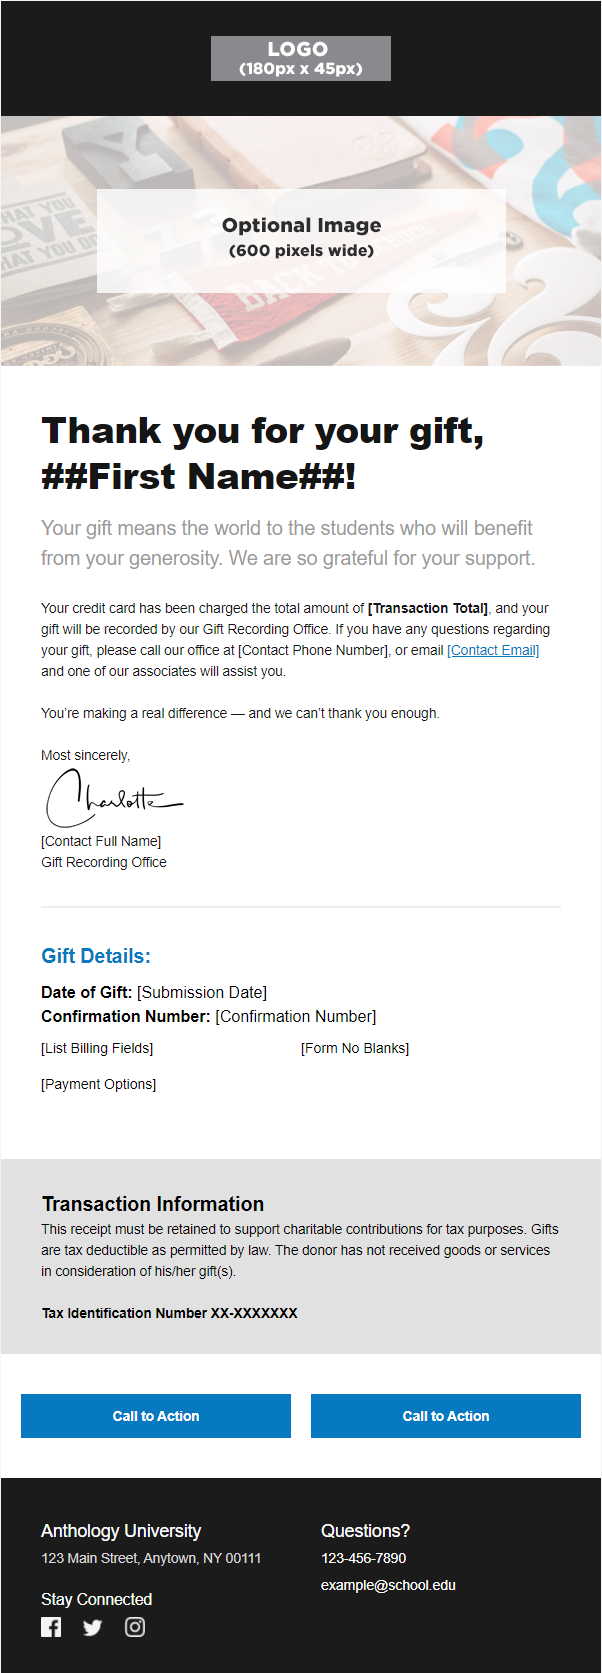602x1673 pixels.
Task: Click the Tax Identification Number line
Action: tap(170, 1313)
